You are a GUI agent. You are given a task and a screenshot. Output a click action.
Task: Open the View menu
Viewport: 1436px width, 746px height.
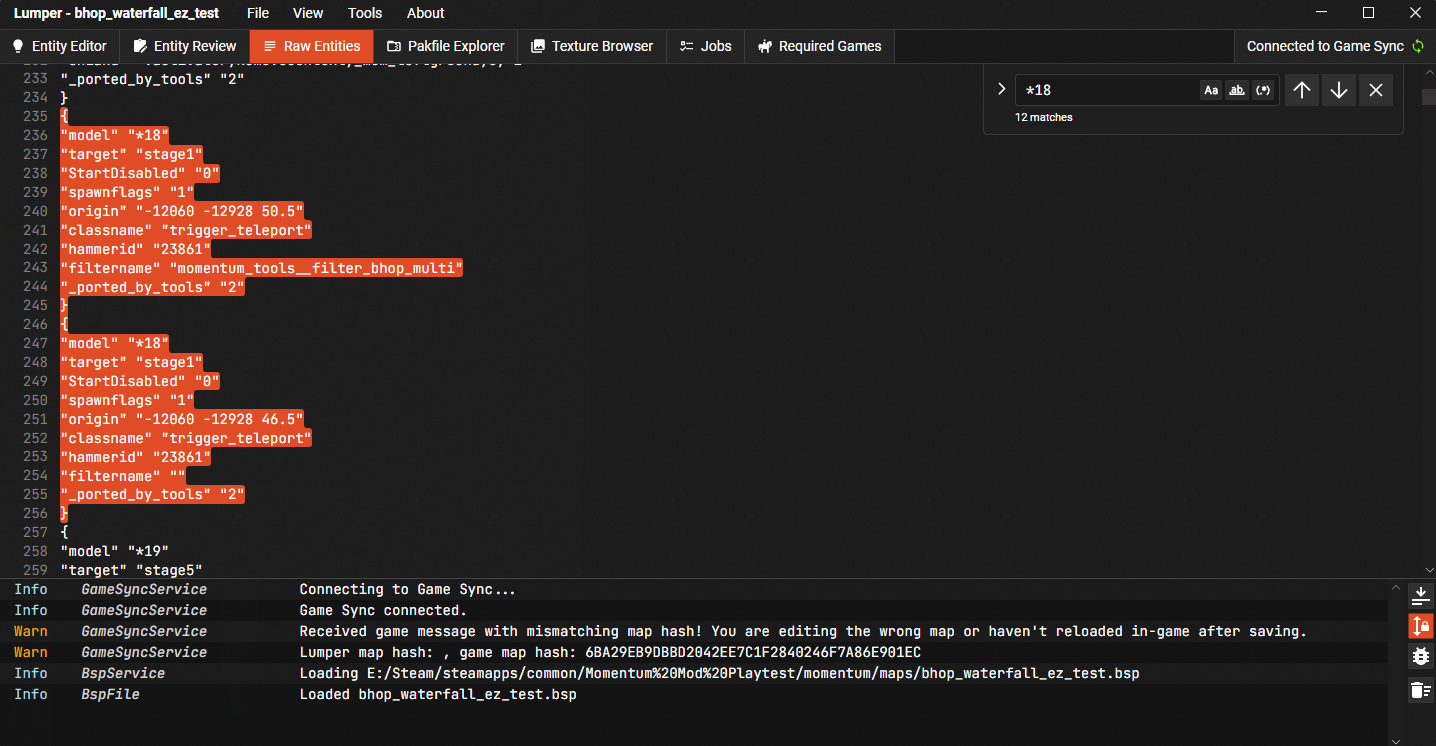pyautogui.click(x=308, y=13)
